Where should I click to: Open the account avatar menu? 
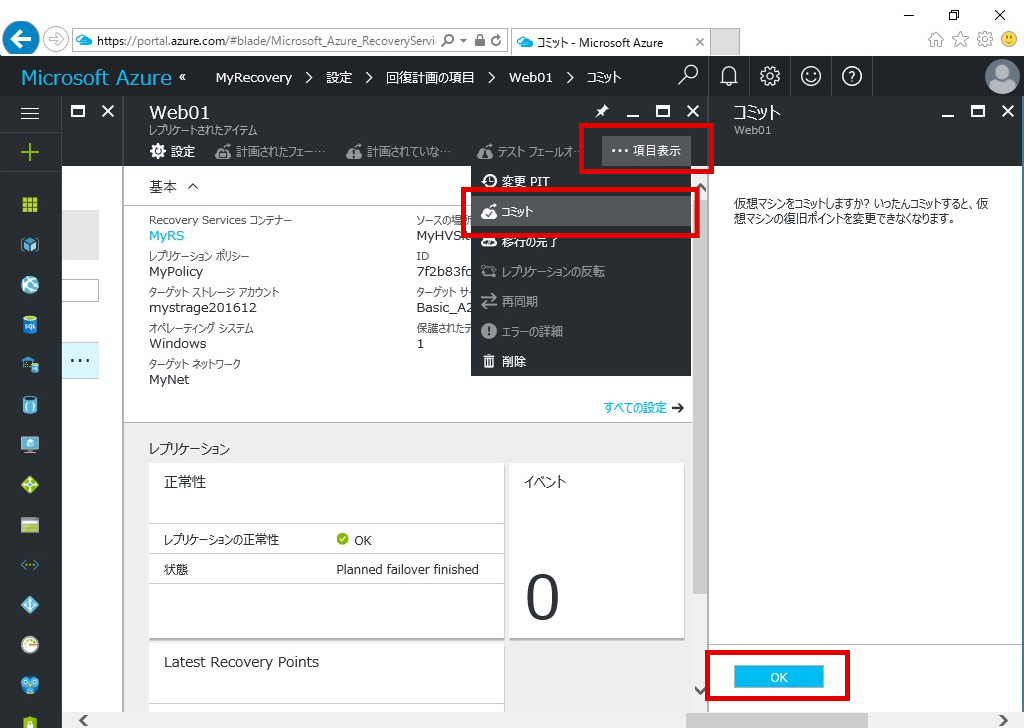pos(1002,76)
